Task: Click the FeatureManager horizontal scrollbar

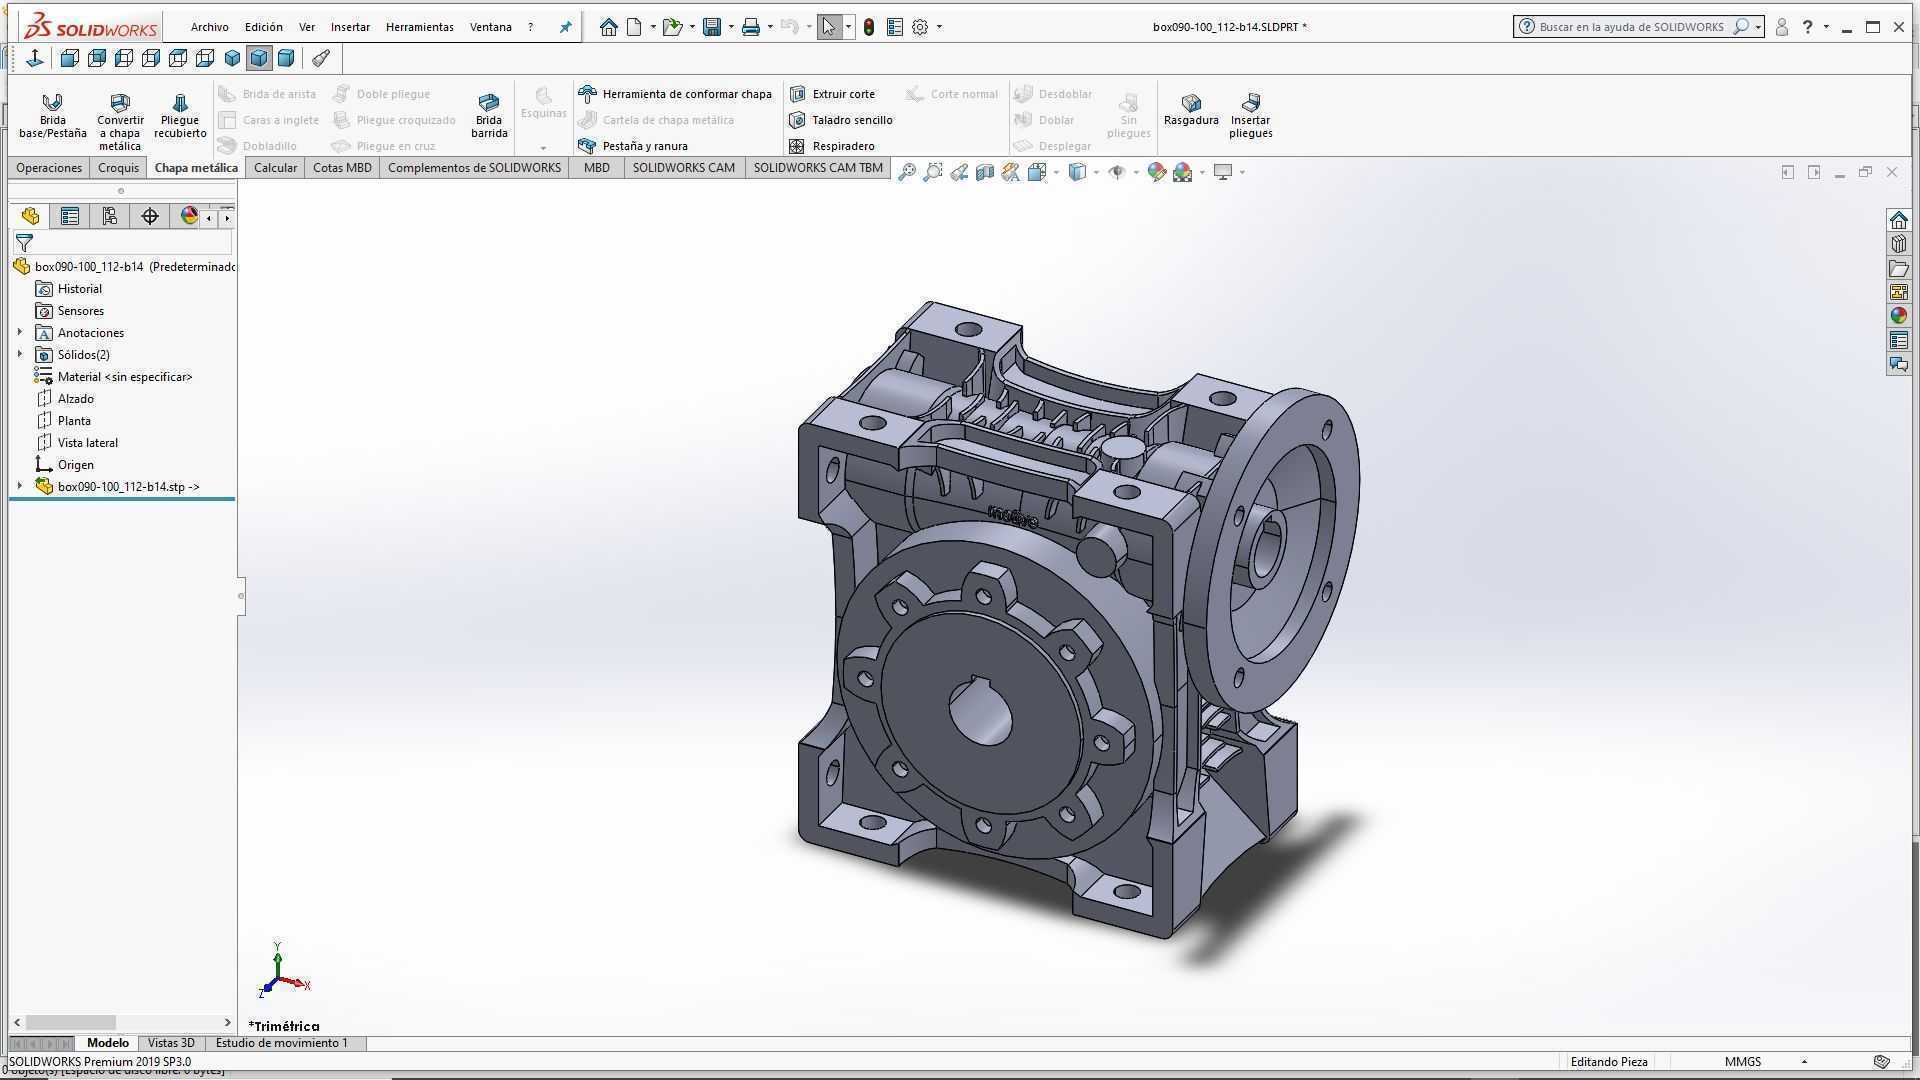Action: (70, 1022)
